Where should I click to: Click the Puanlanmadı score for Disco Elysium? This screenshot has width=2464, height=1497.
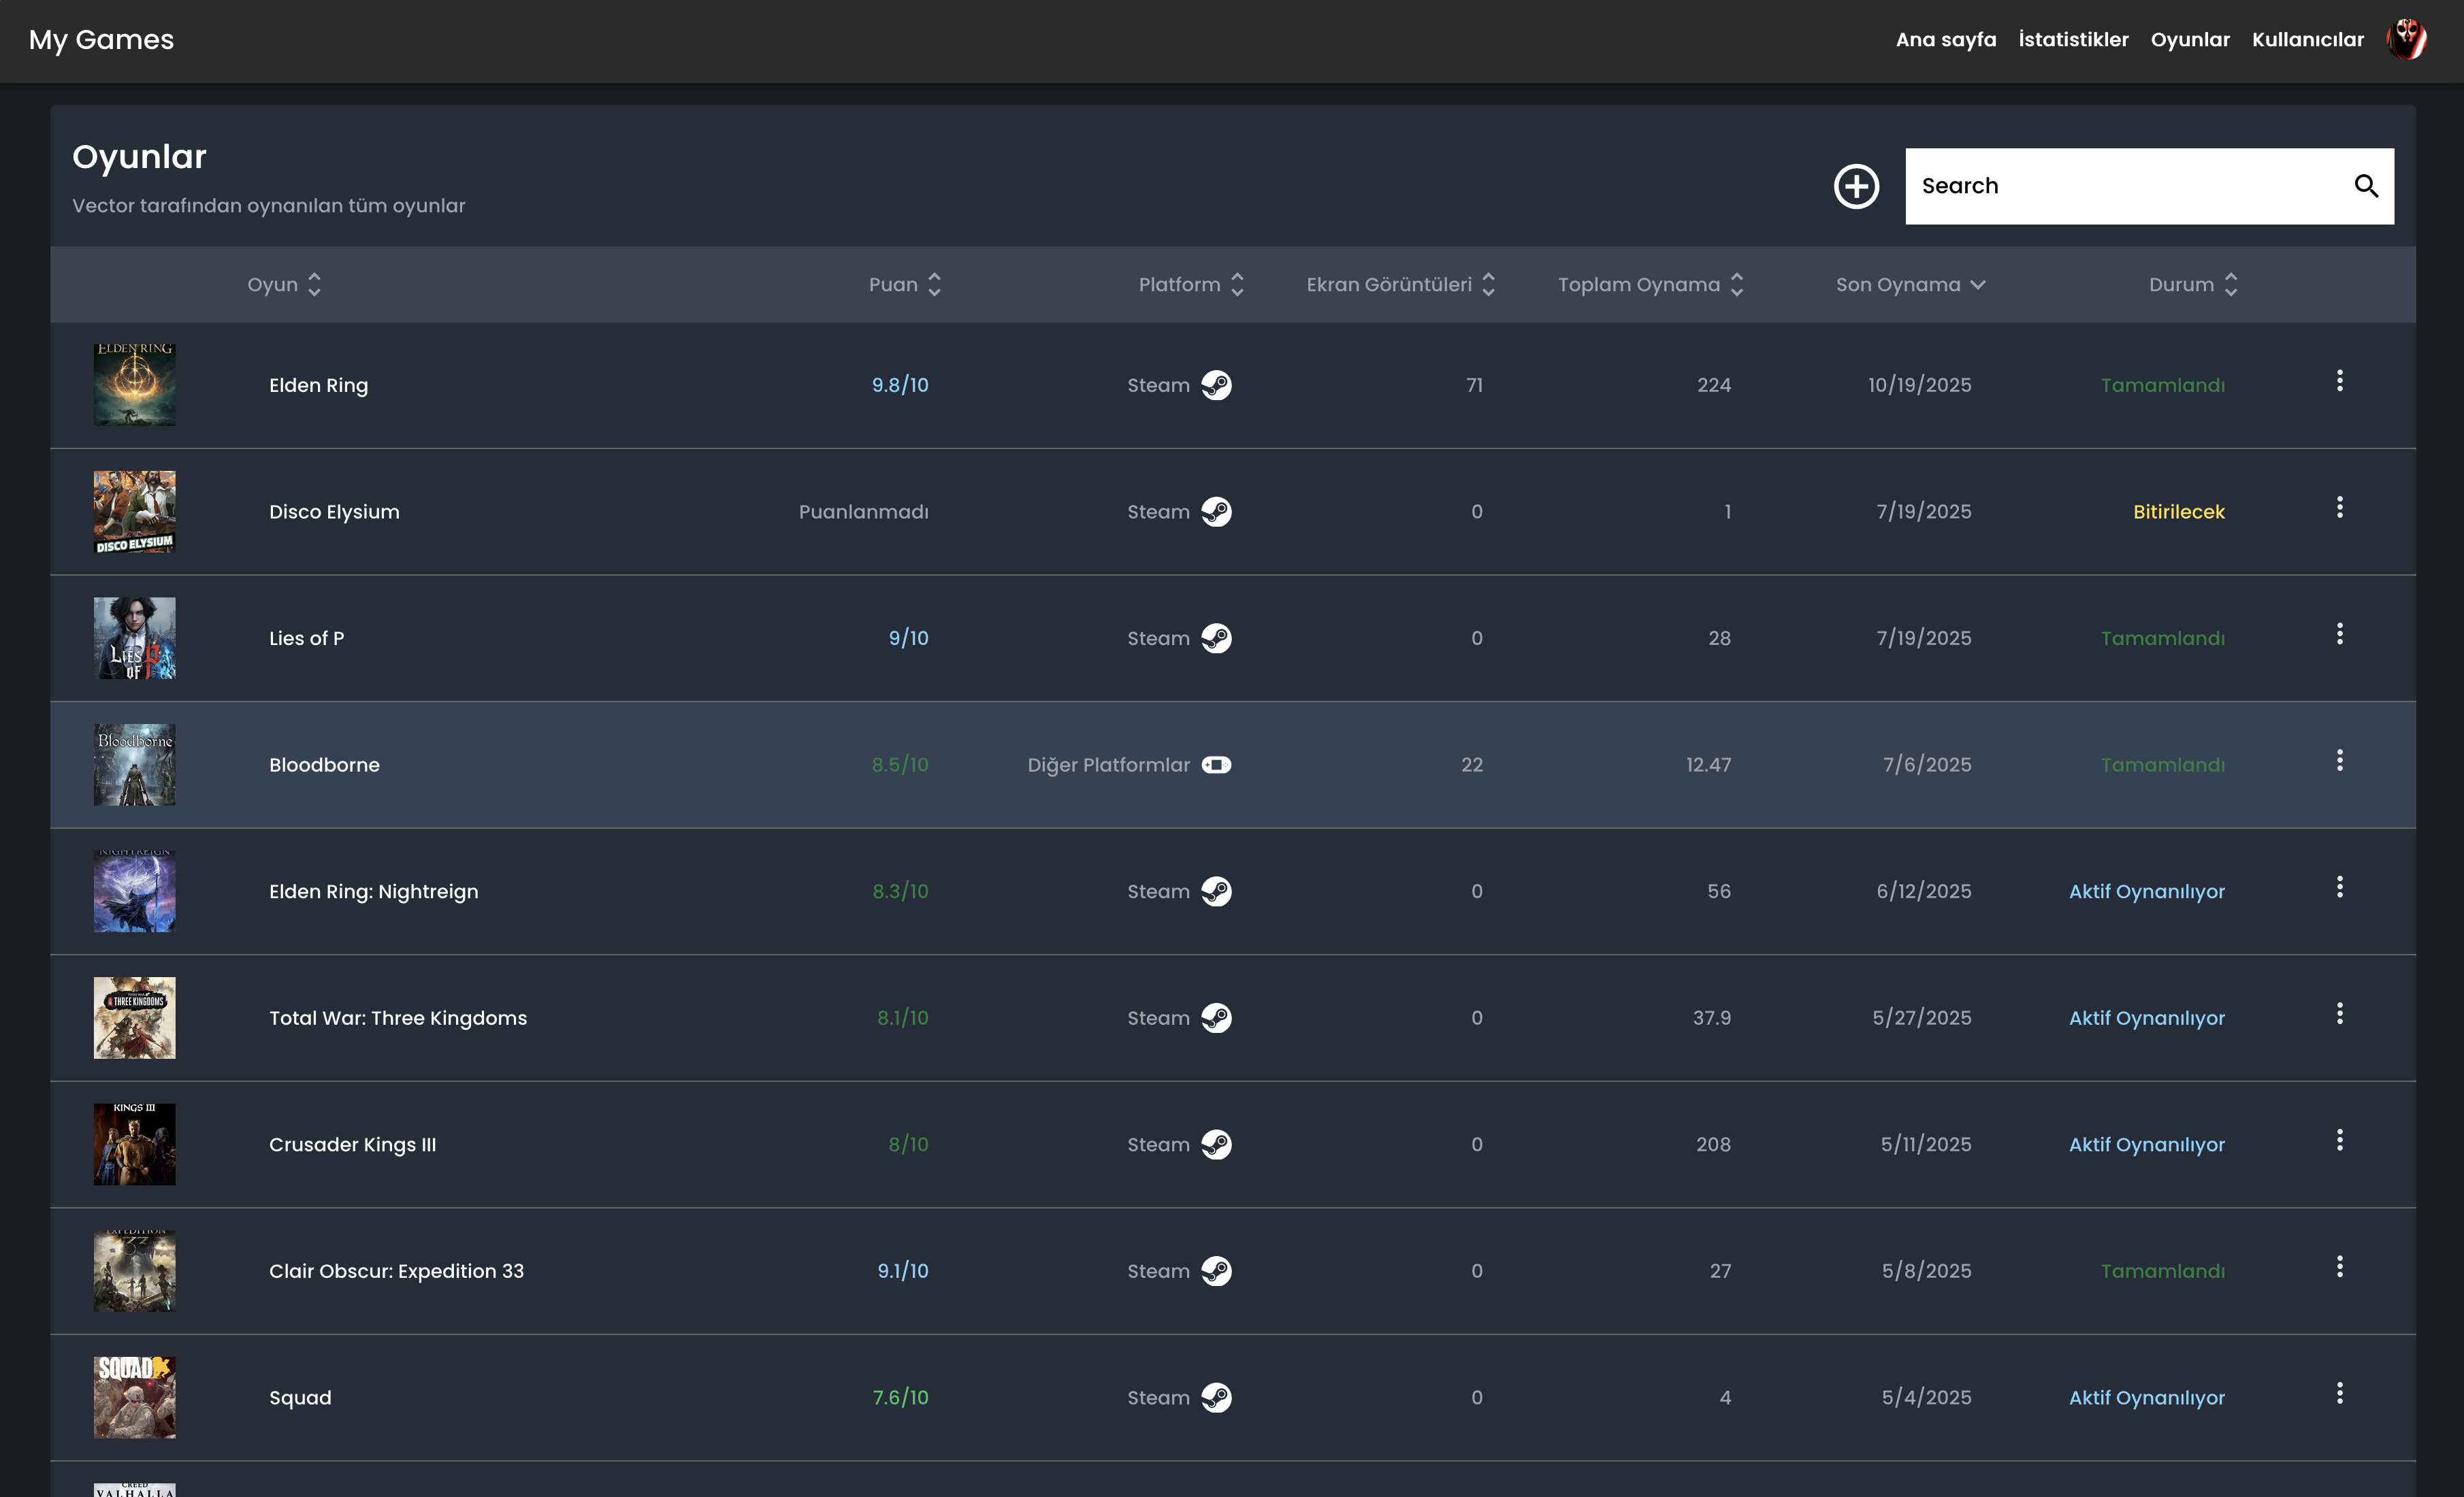[863, 512]
